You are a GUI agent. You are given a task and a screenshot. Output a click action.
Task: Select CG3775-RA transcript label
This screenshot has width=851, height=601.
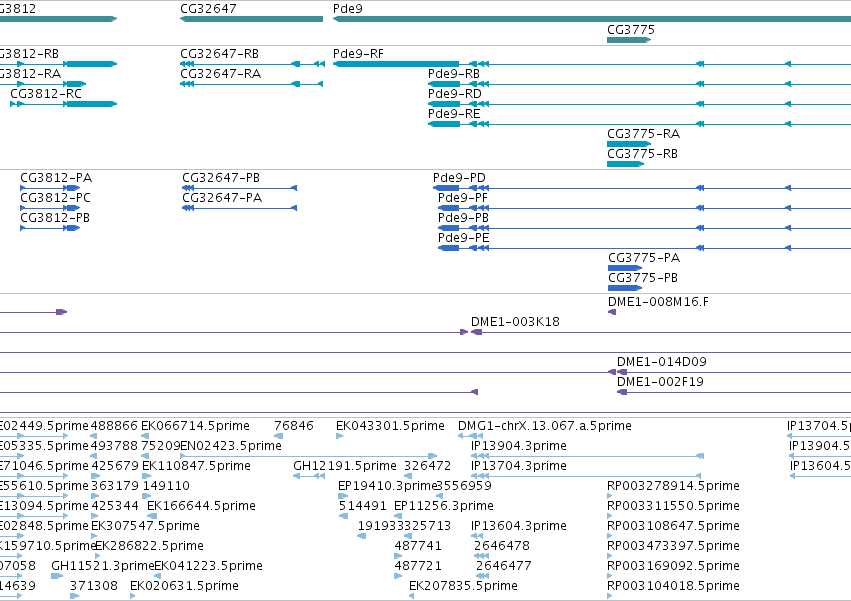pyautogui.click(x=643, y=134)
